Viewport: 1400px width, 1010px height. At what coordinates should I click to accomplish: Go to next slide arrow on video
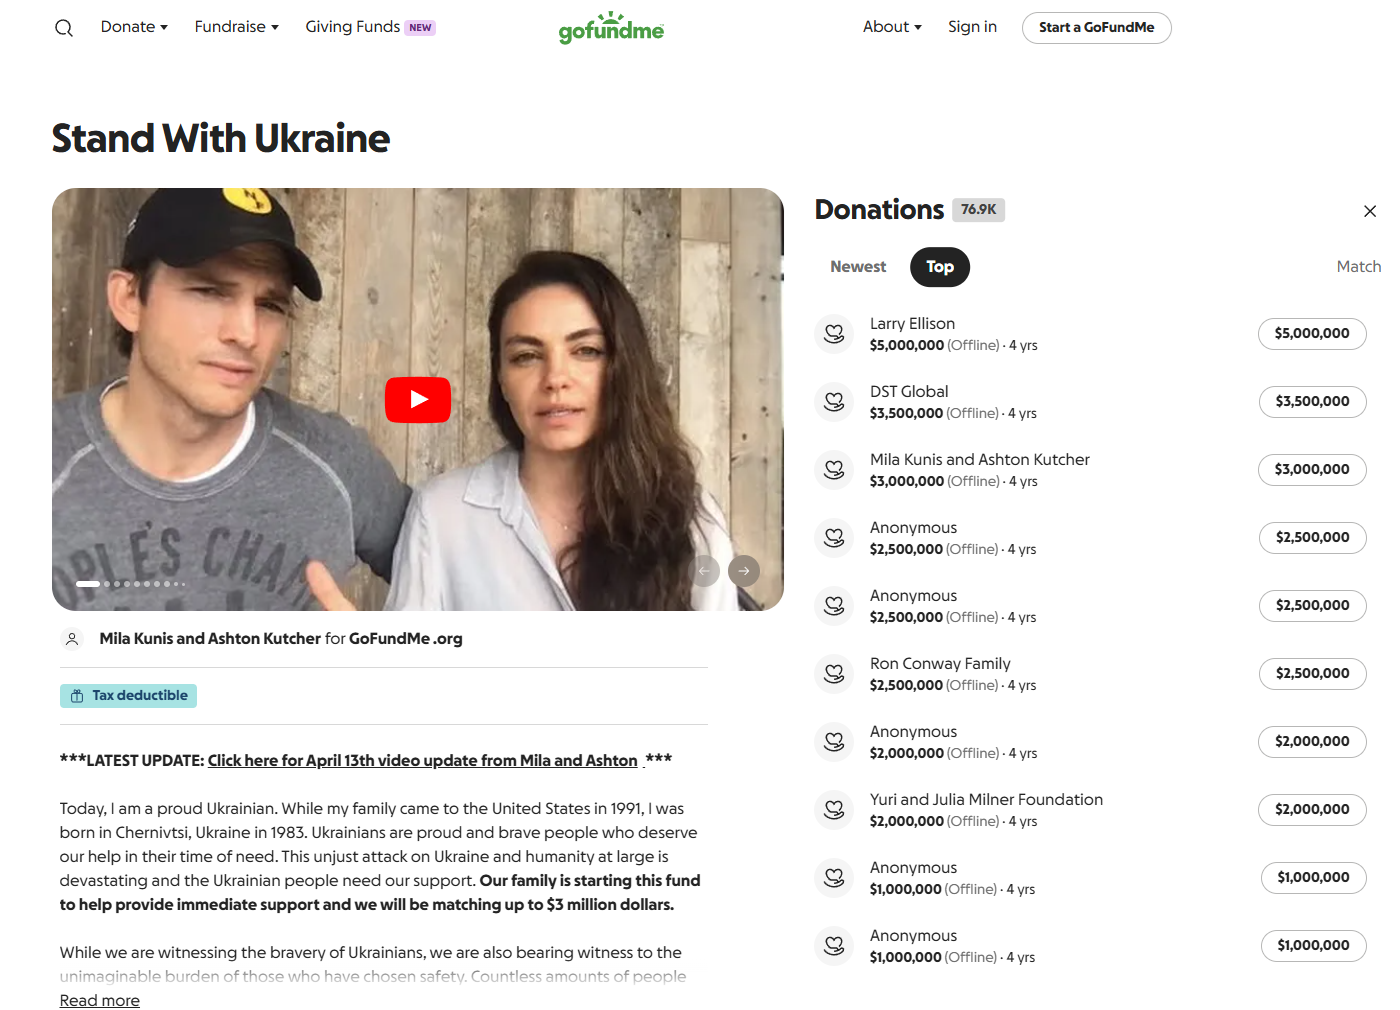point(744,571)
